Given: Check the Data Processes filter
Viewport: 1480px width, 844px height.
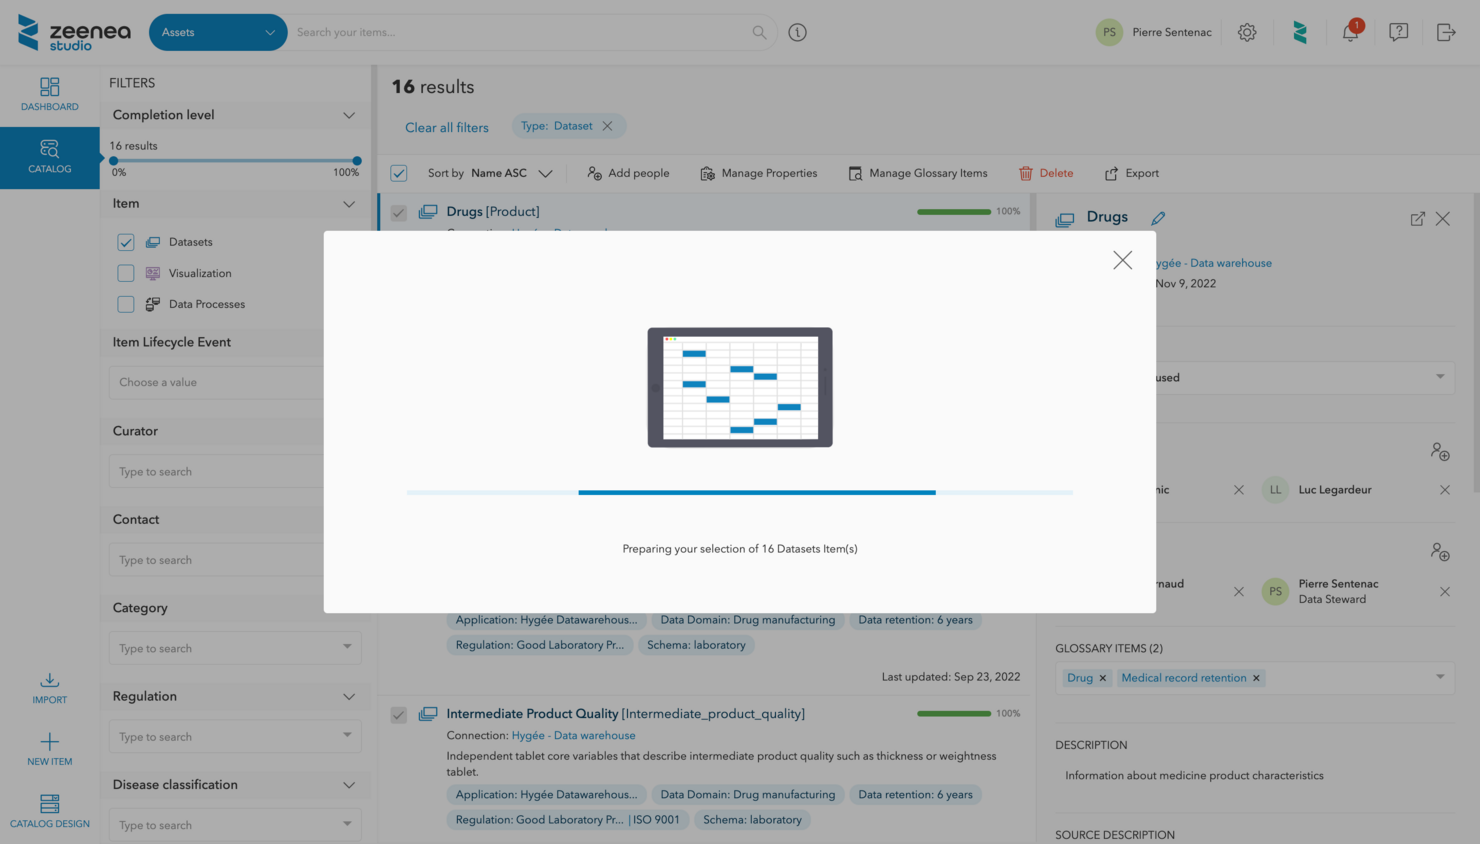Looking at the screenshot, I should (x=126, y=304).
